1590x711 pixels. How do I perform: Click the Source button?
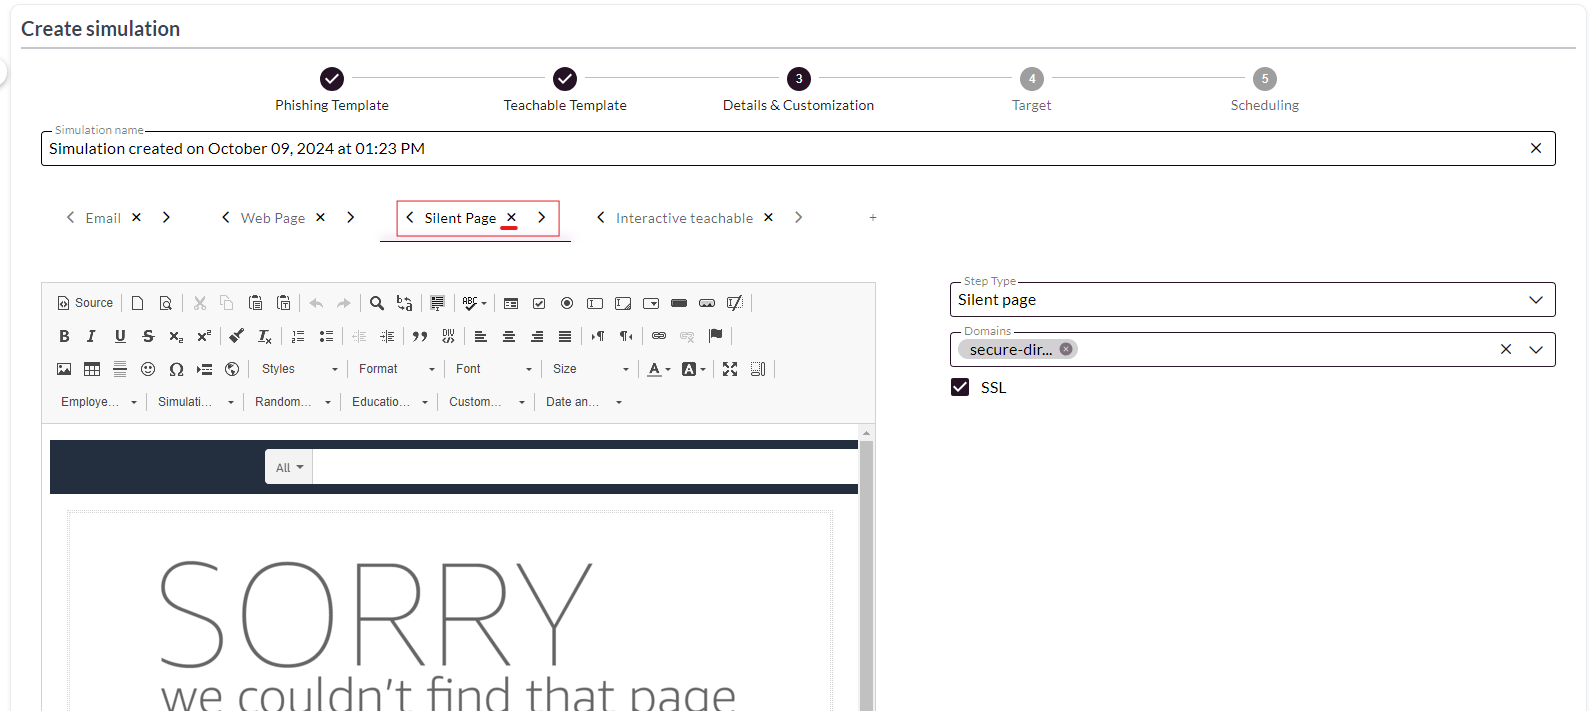coord(85,303)
